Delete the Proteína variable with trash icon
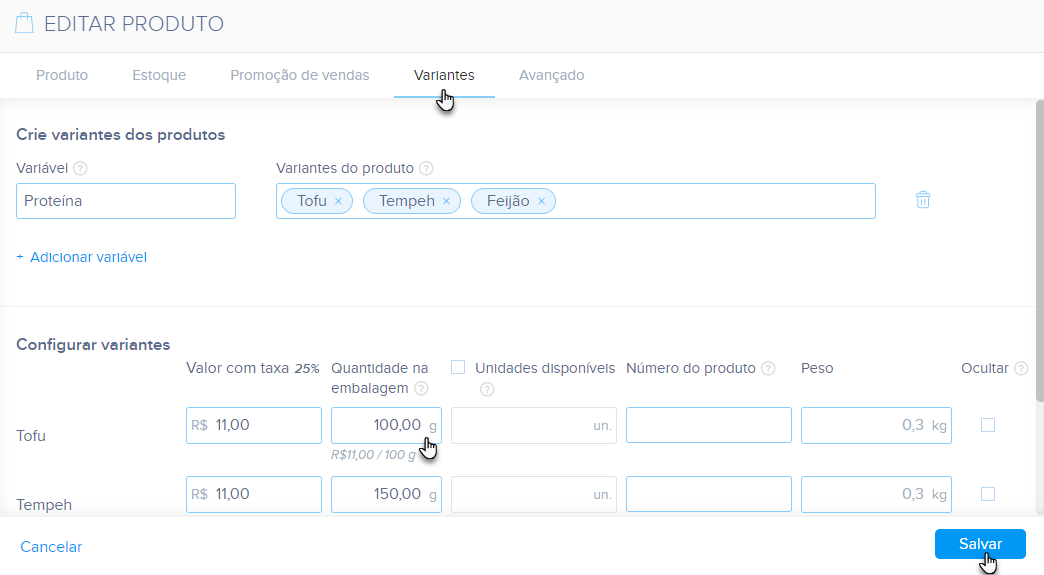Screen dimensions: 1044x575 (x=923, y=200)
